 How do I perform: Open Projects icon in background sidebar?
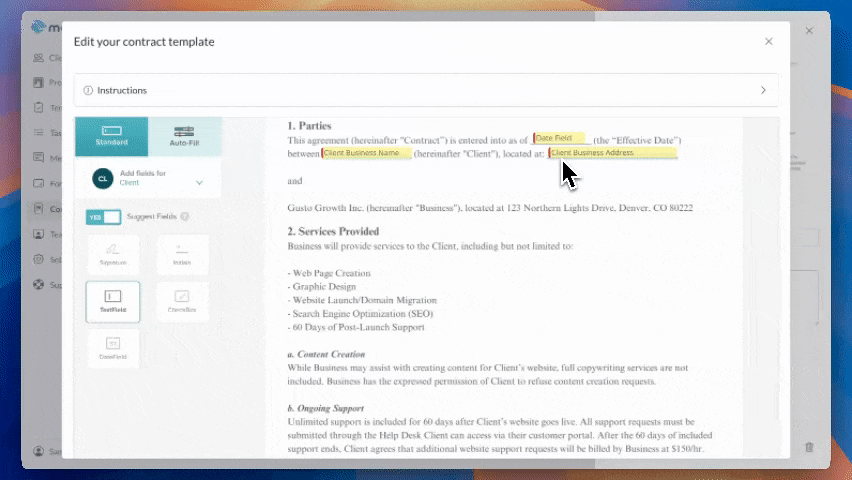click(x=38, y=83)
